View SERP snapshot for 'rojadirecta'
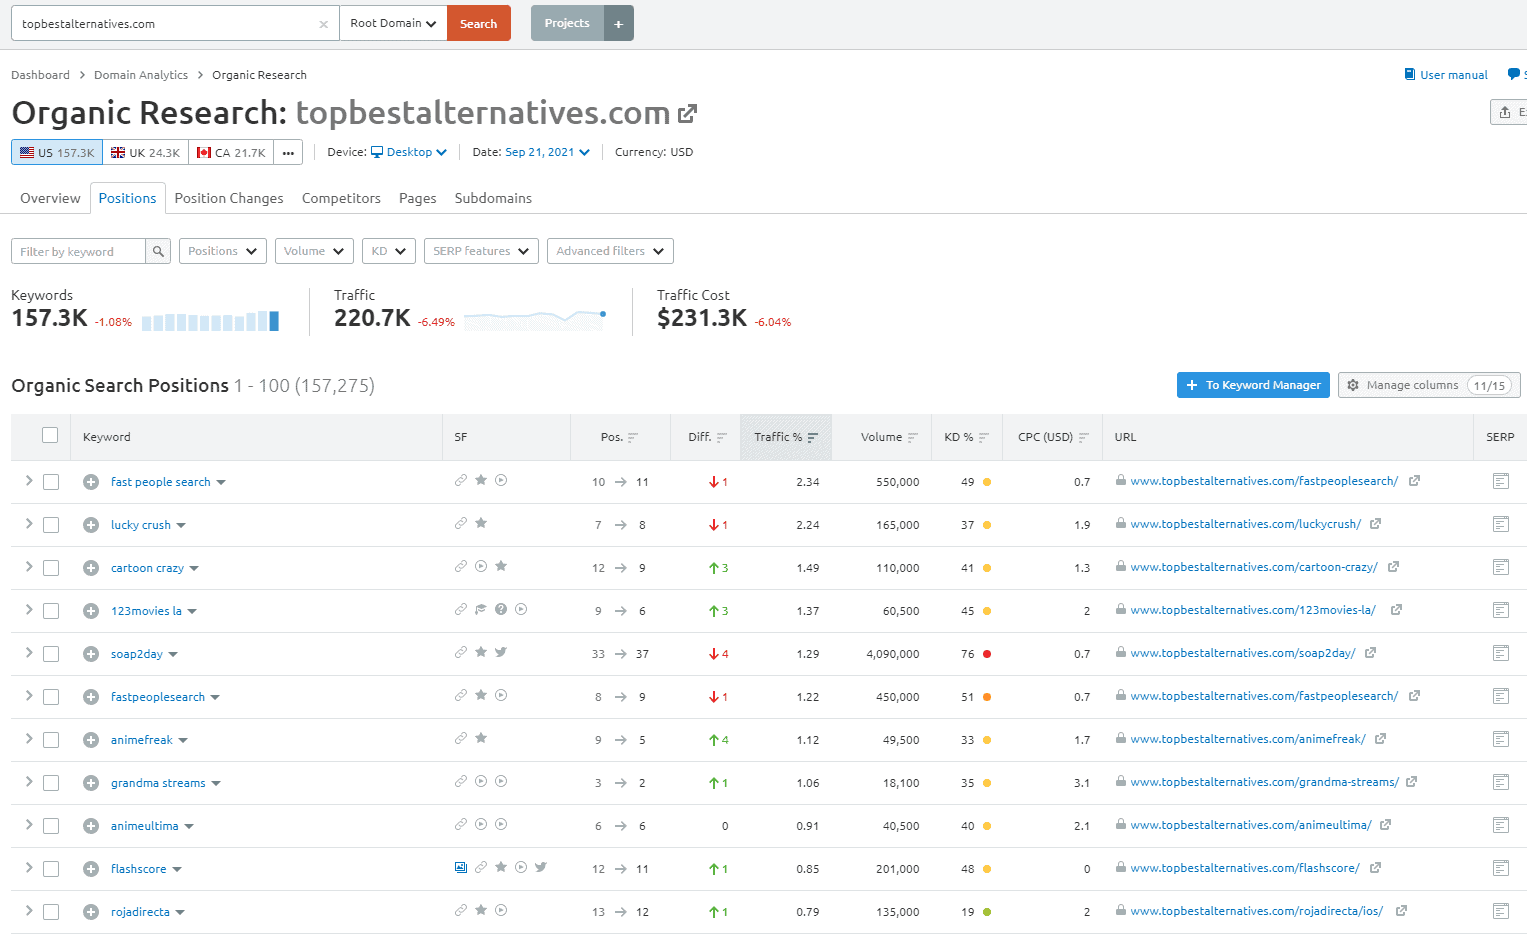 [1500, 911]
